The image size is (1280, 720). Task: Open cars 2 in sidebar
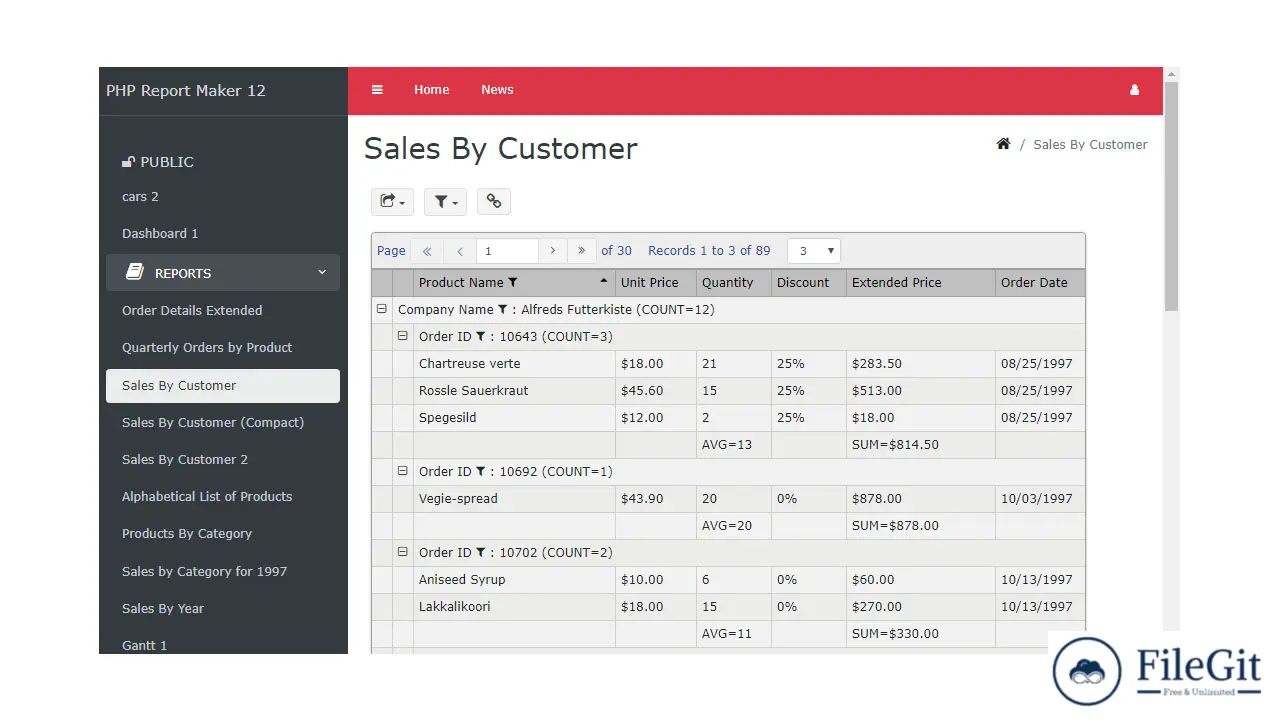coord(141,197)
